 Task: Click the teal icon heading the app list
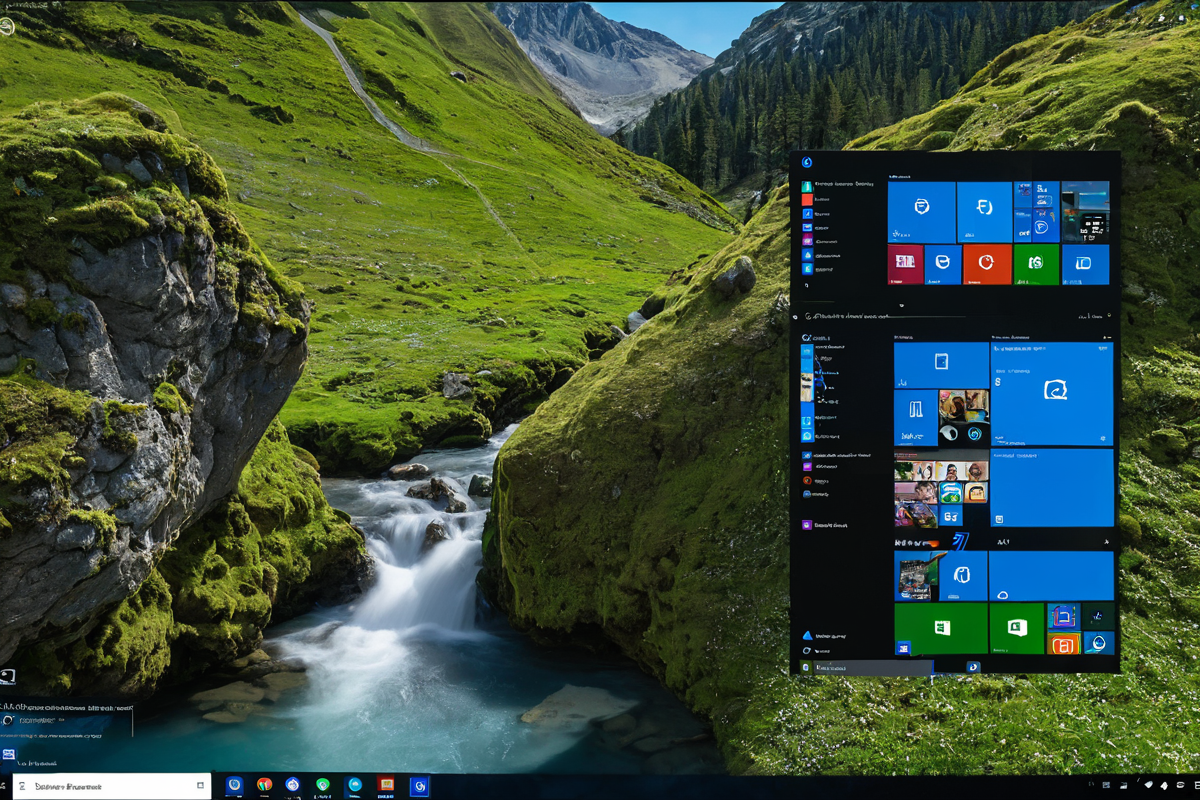[807, 186]
